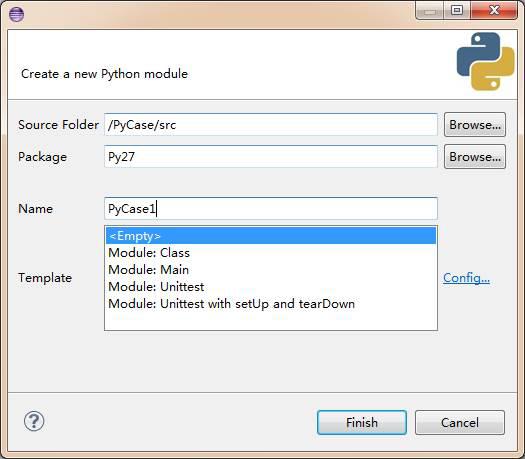Open help via question mark icon
The width and height of the screenshot is (525, 459).
(34, 421)
